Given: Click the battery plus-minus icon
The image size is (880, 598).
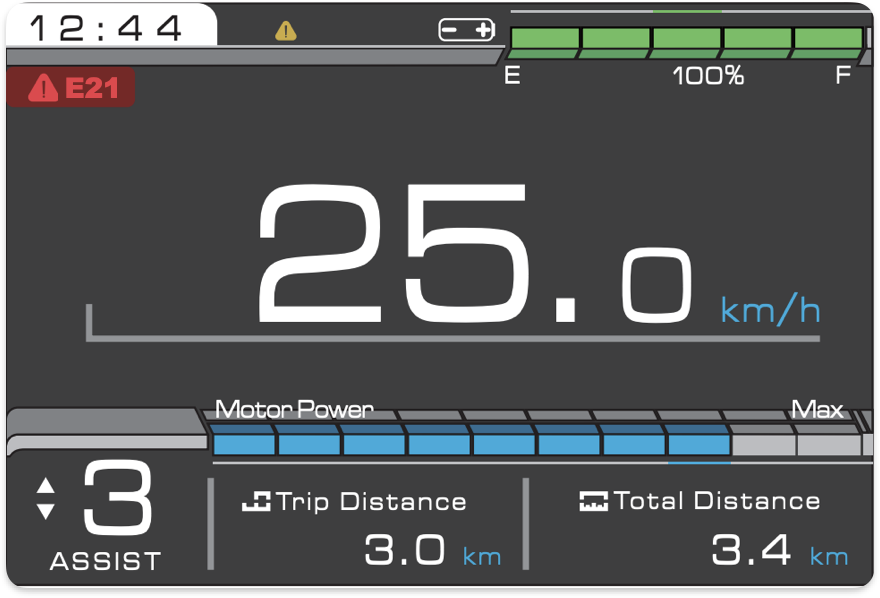Looking at the screenshot, I should [466, 30].
